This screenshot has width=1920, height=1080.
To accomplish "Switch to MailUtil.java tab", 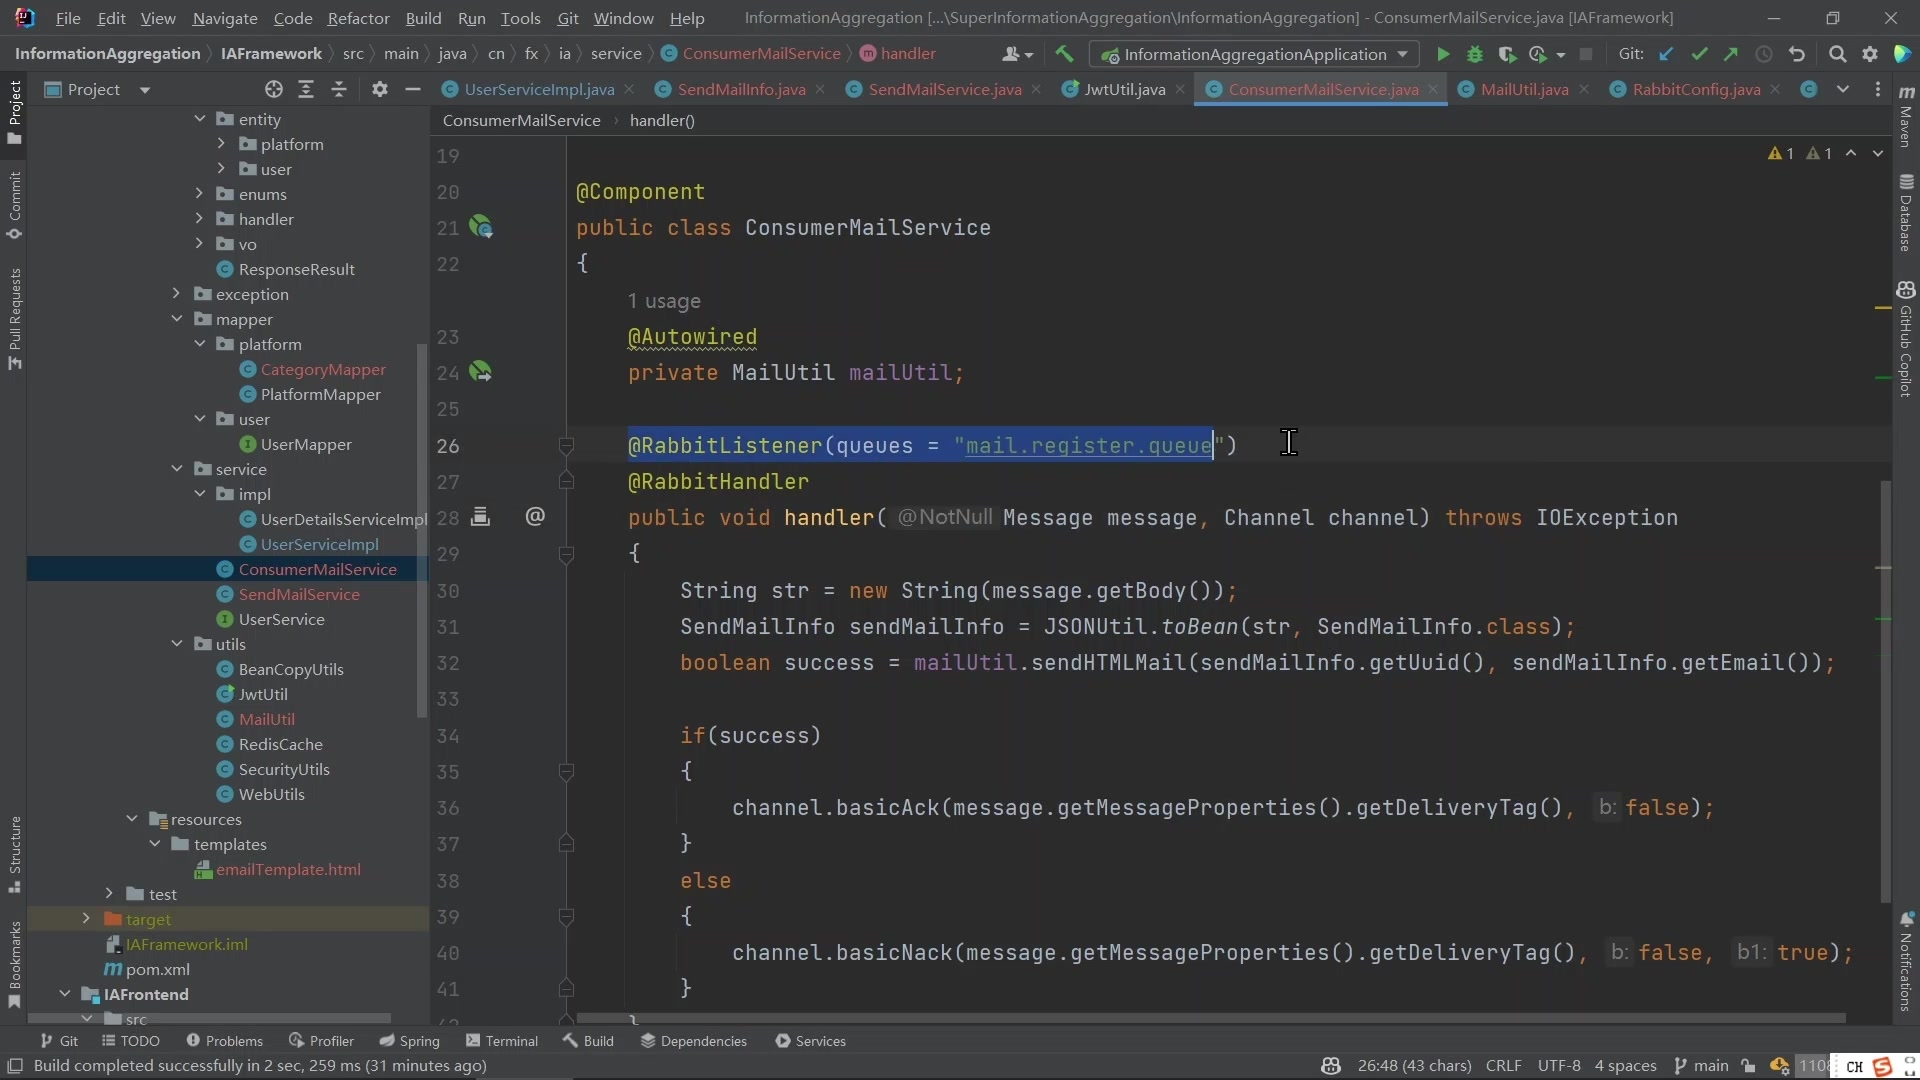I will [x=1523, y=89].
